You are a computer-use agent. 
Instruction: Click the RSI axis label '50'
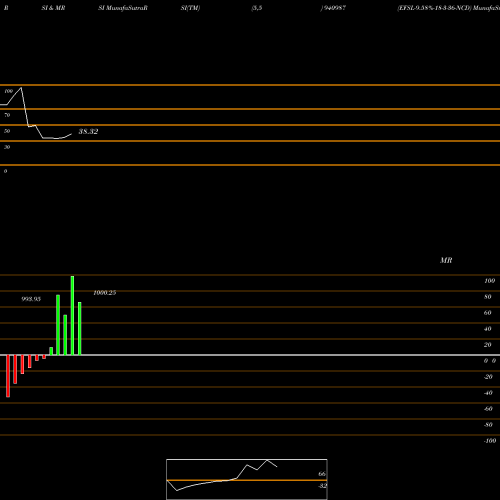pyautogui.click(x=7, y=131)
